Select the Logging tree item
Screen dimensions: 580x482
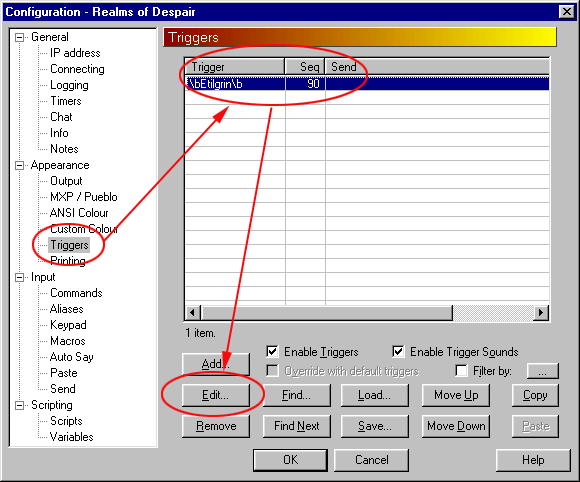coord(69,85)
